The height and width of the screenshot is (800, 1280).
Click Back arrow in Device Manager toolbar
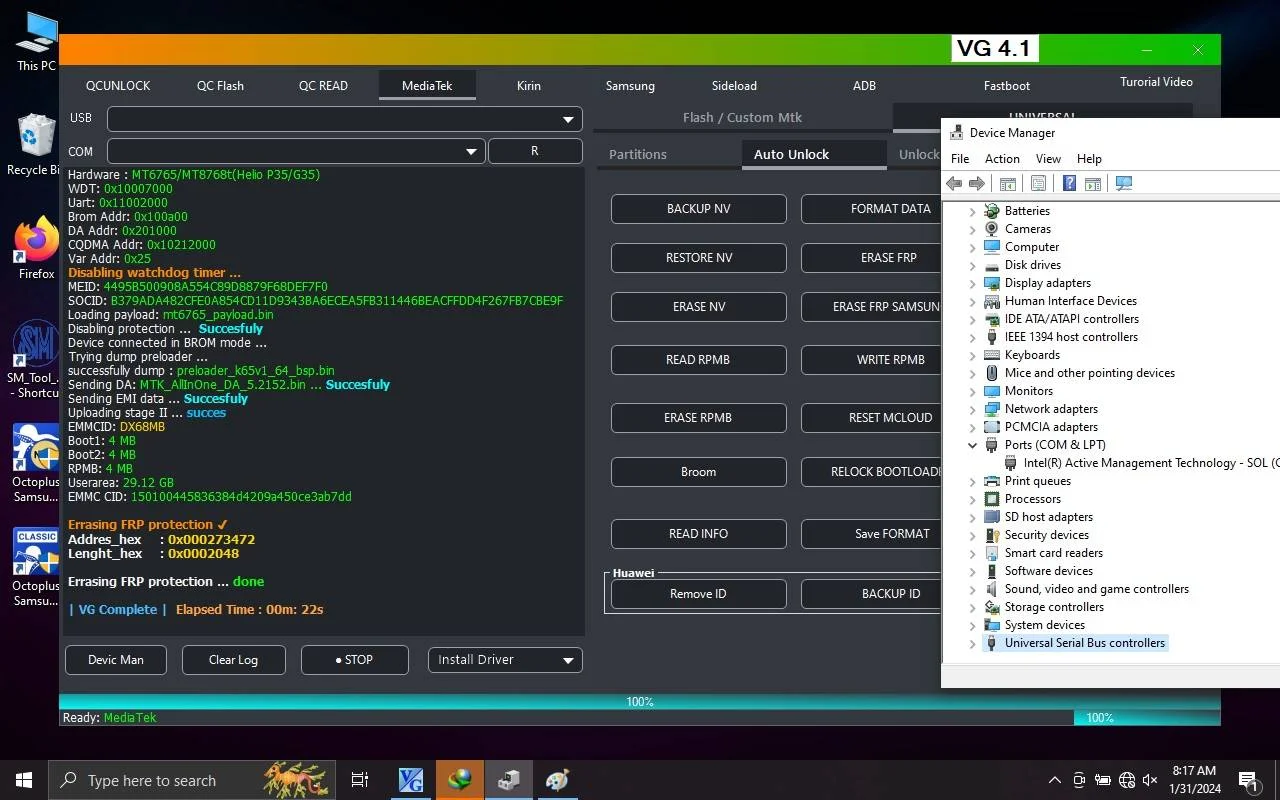click(954, 183)
